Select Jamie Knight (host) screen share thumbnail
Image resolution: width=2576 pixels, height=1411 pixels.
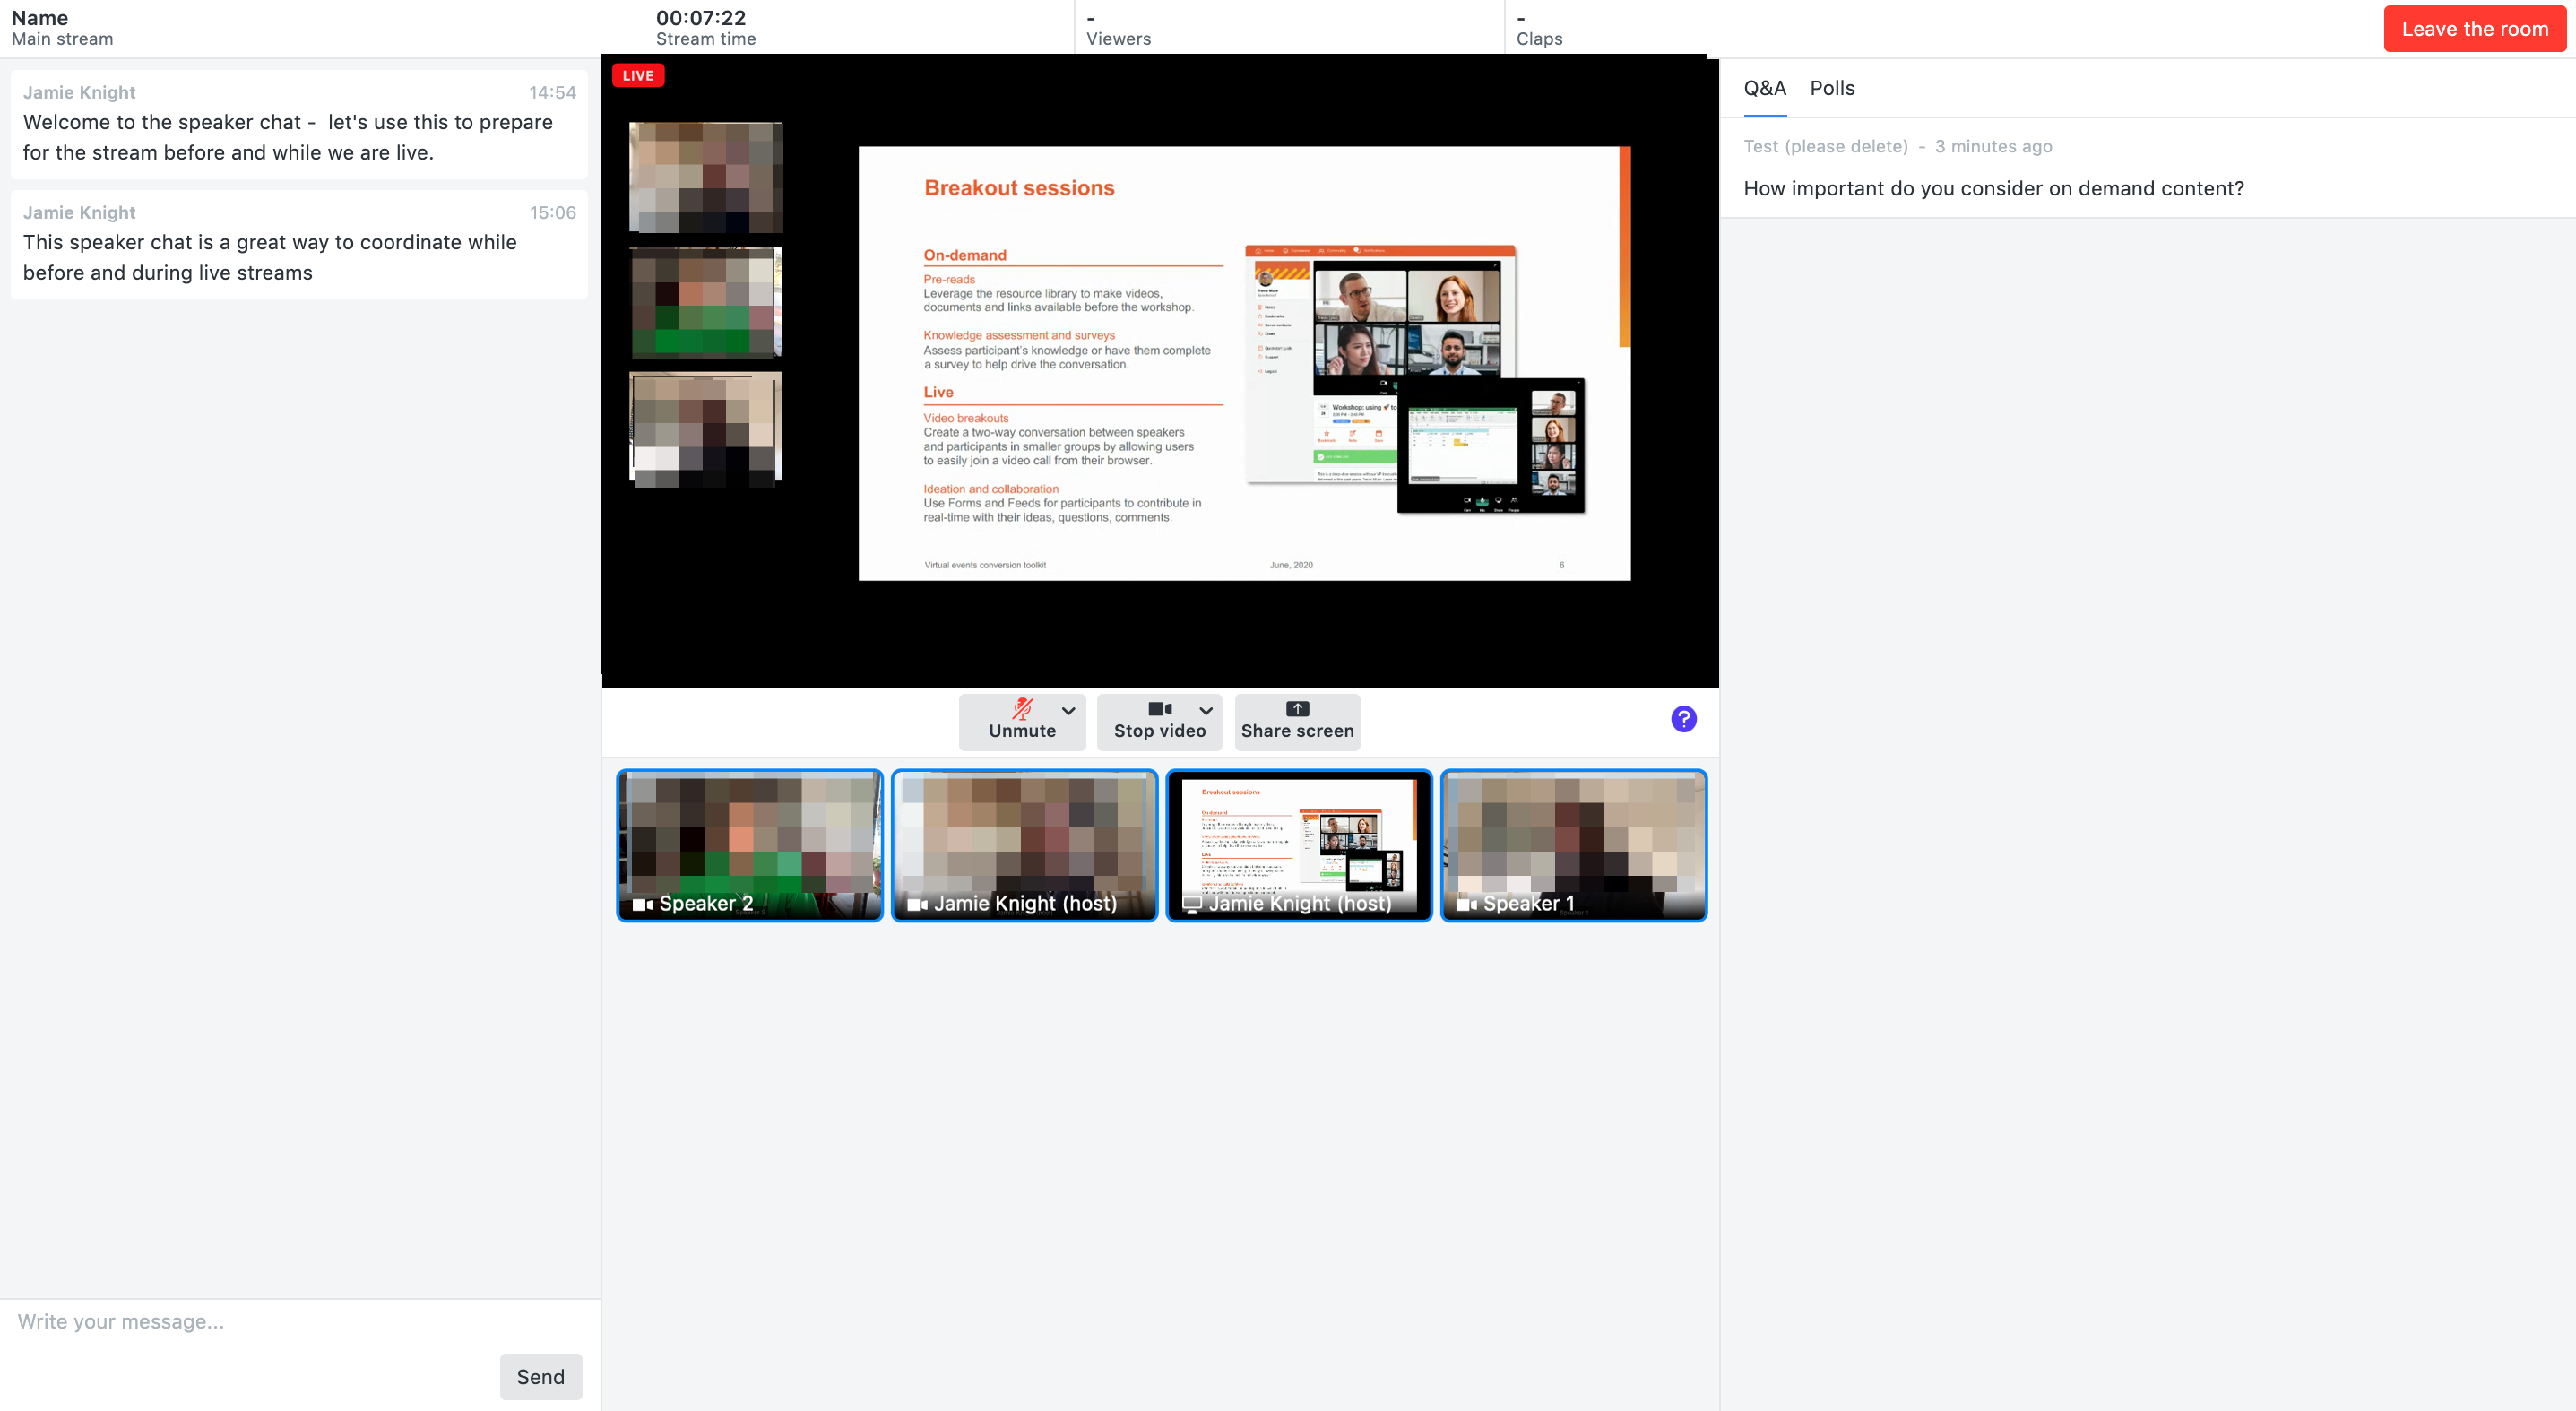pos(1298,845)
